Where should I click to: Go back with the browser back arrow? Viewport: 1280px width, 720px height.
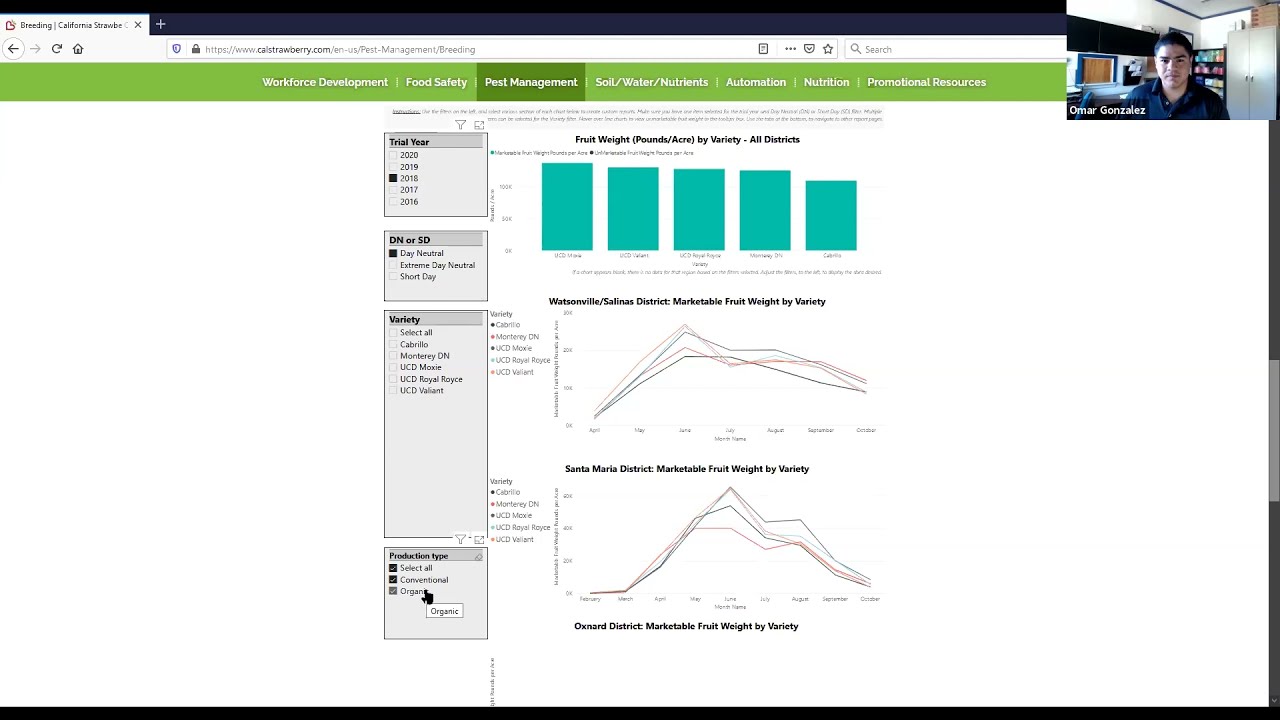13,48
